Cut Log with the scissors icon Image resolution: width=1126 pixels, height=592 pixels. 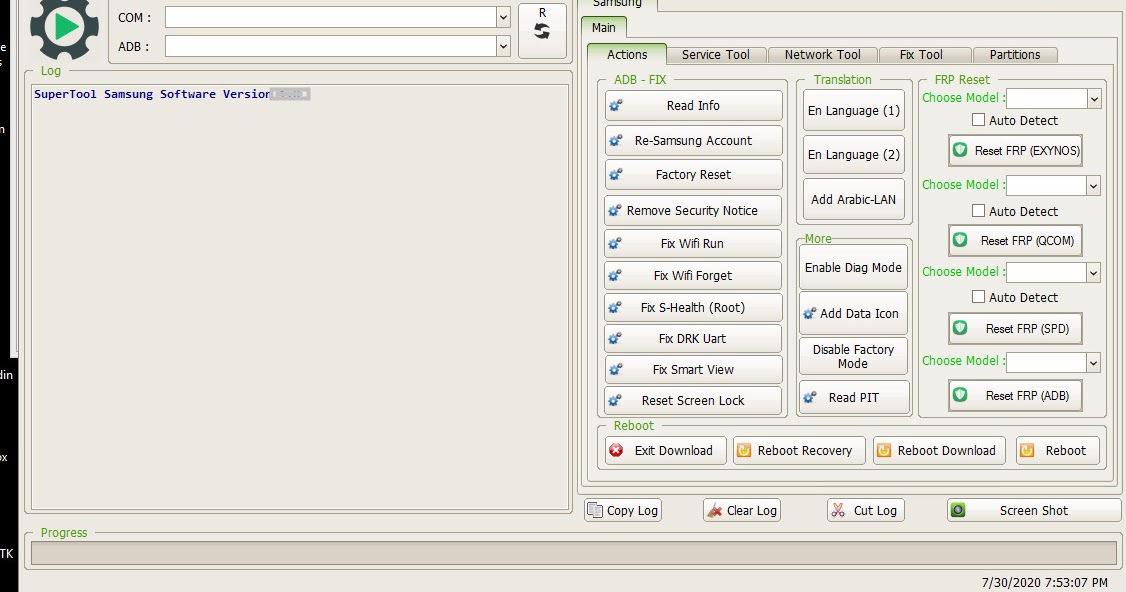pos(865,510)
